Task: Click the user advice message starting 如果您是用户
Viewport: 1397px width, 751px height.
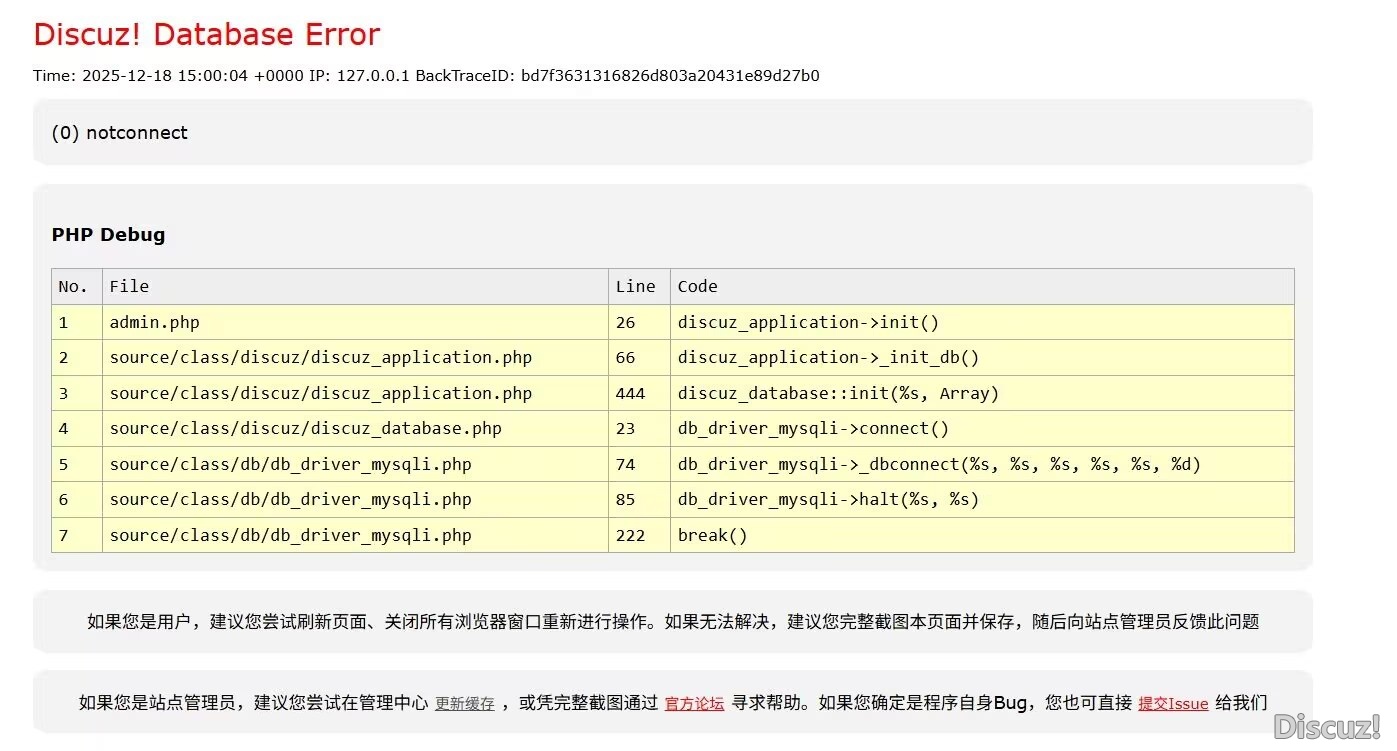Action: 672,622
